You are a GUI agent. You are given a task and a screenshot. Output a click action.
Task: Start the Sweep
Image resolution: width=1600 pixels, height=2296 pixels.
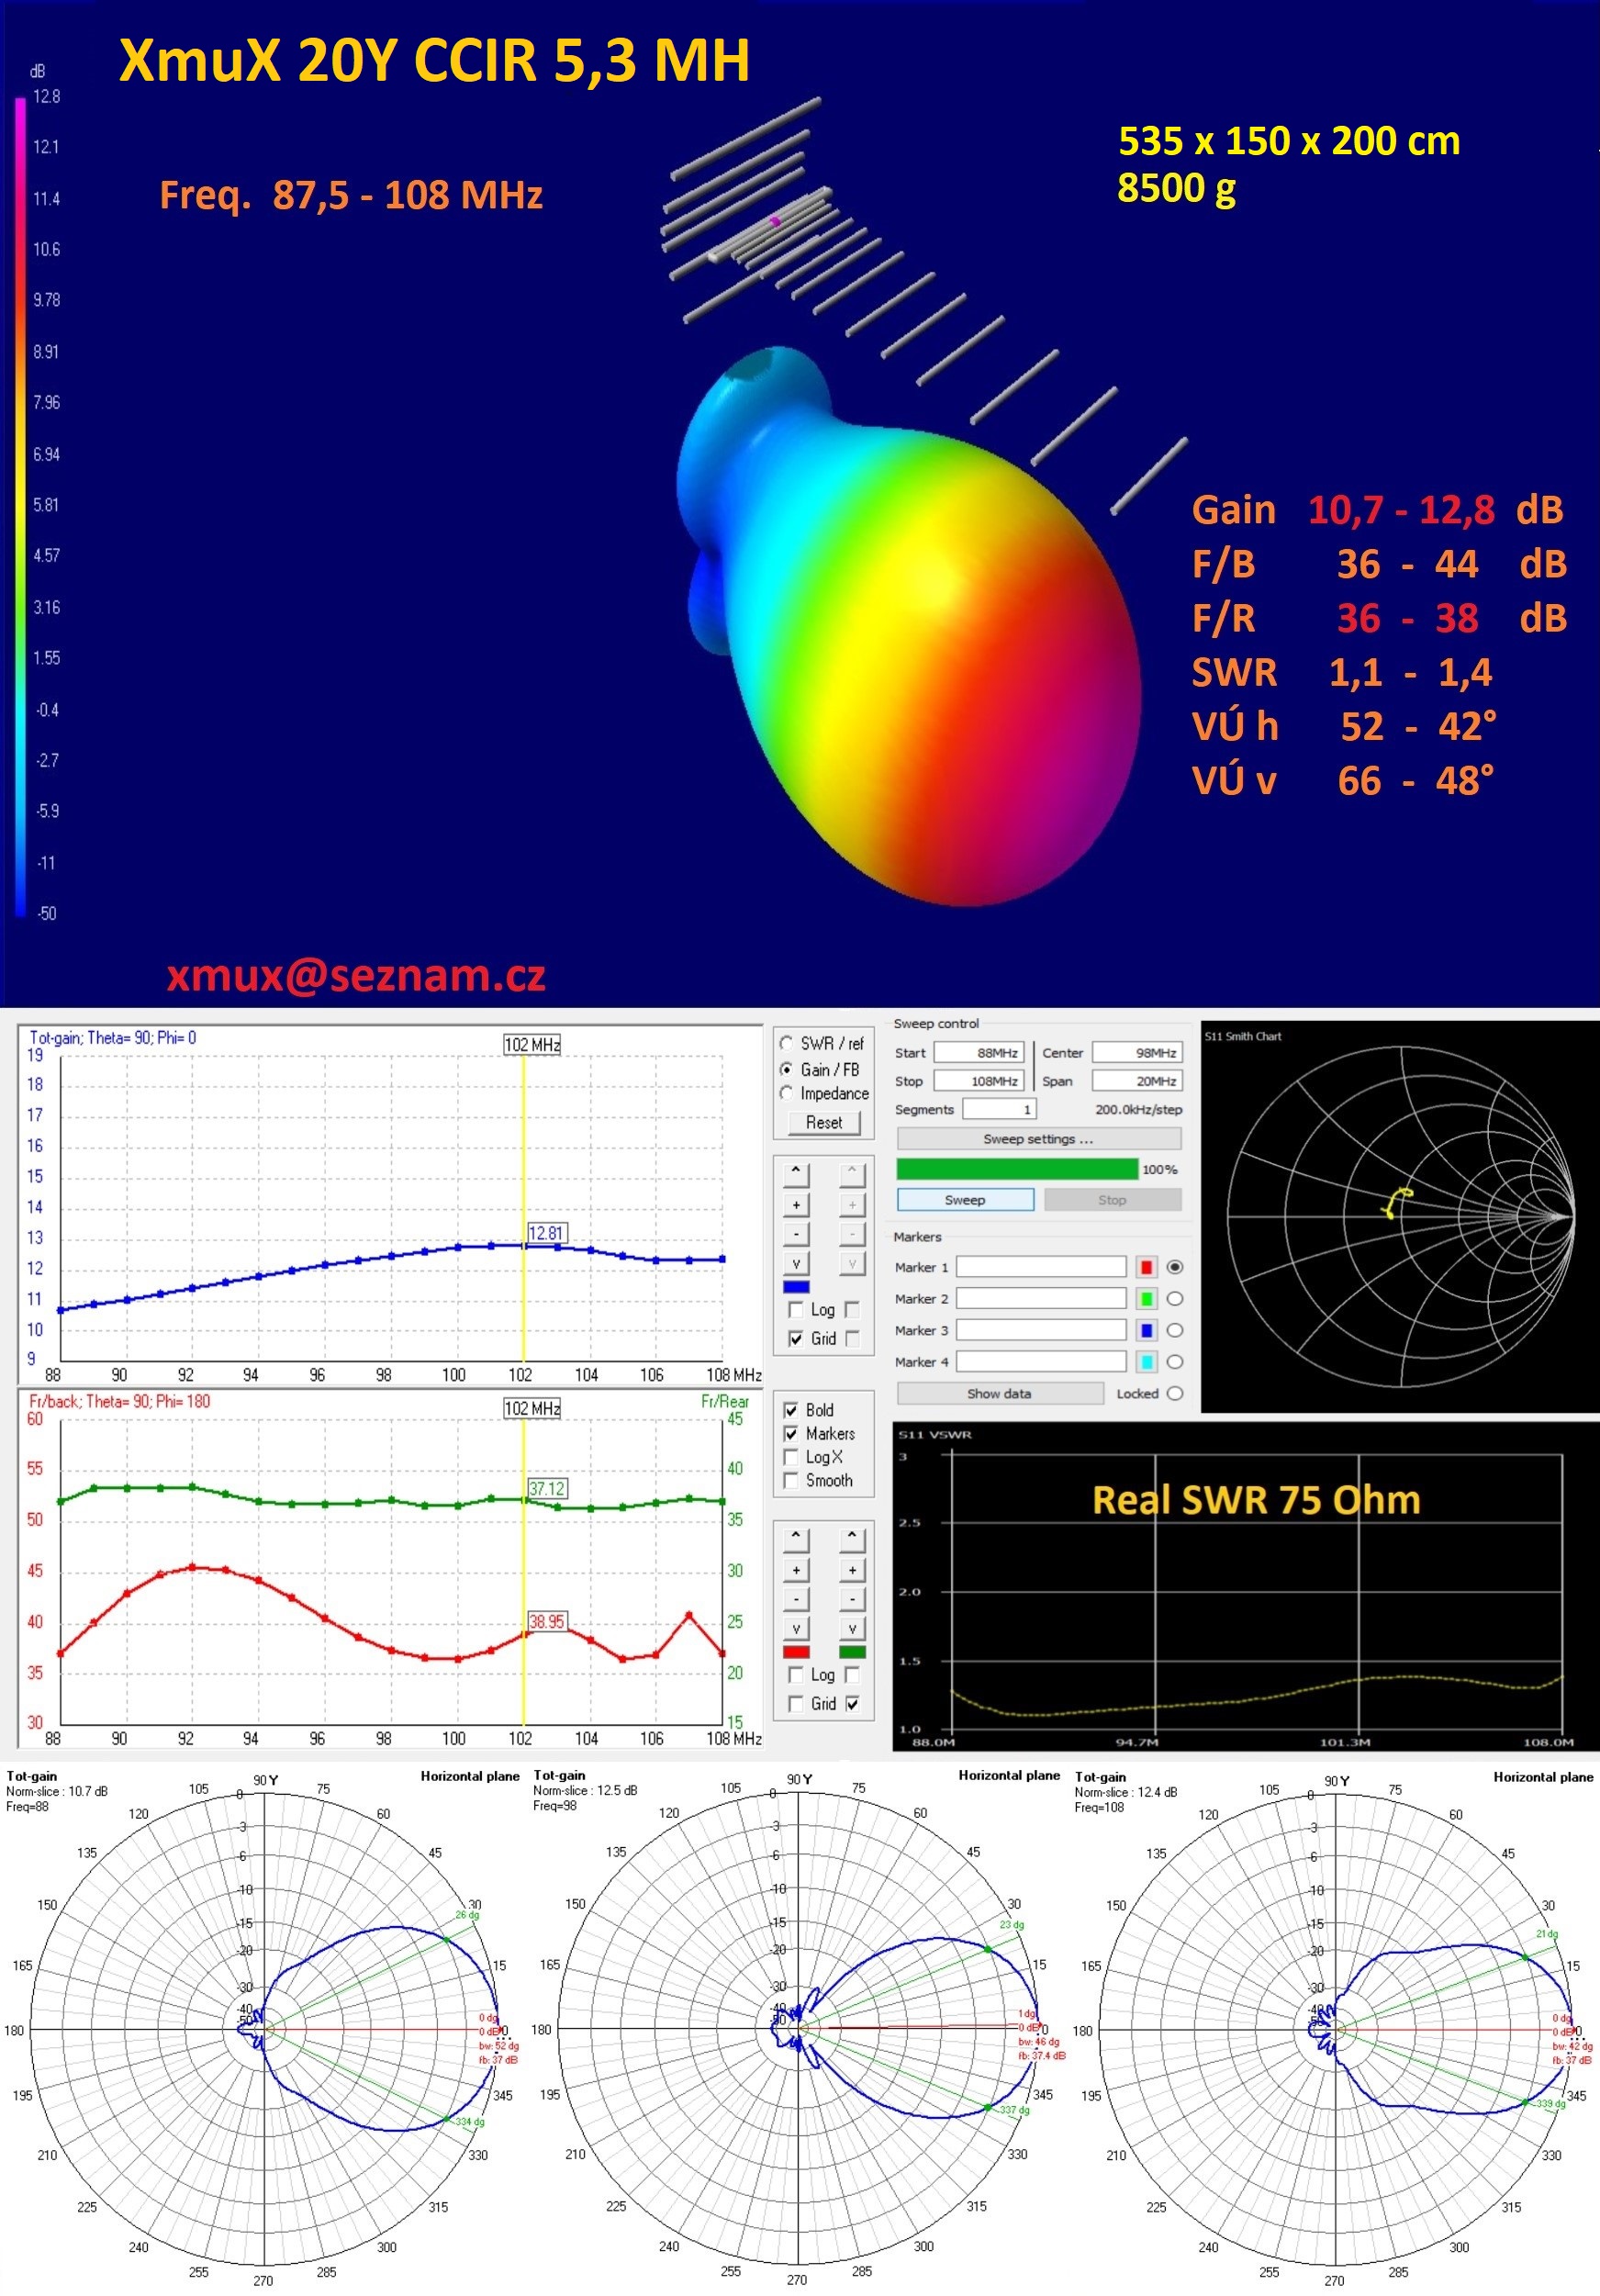pyautogui.click(x=965, y=1200)
